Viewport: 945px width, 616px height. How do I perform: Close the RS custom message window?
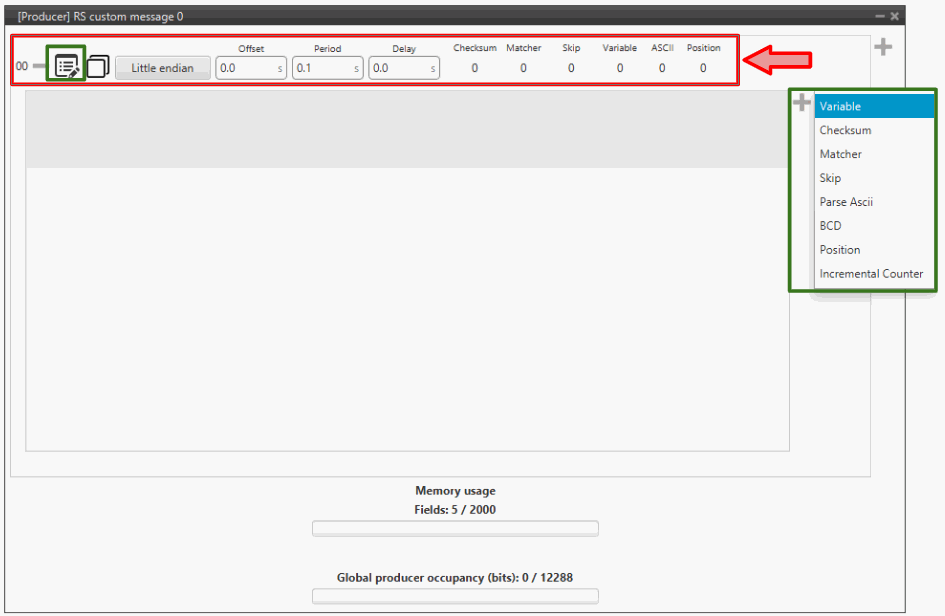[x=895, y=16]
